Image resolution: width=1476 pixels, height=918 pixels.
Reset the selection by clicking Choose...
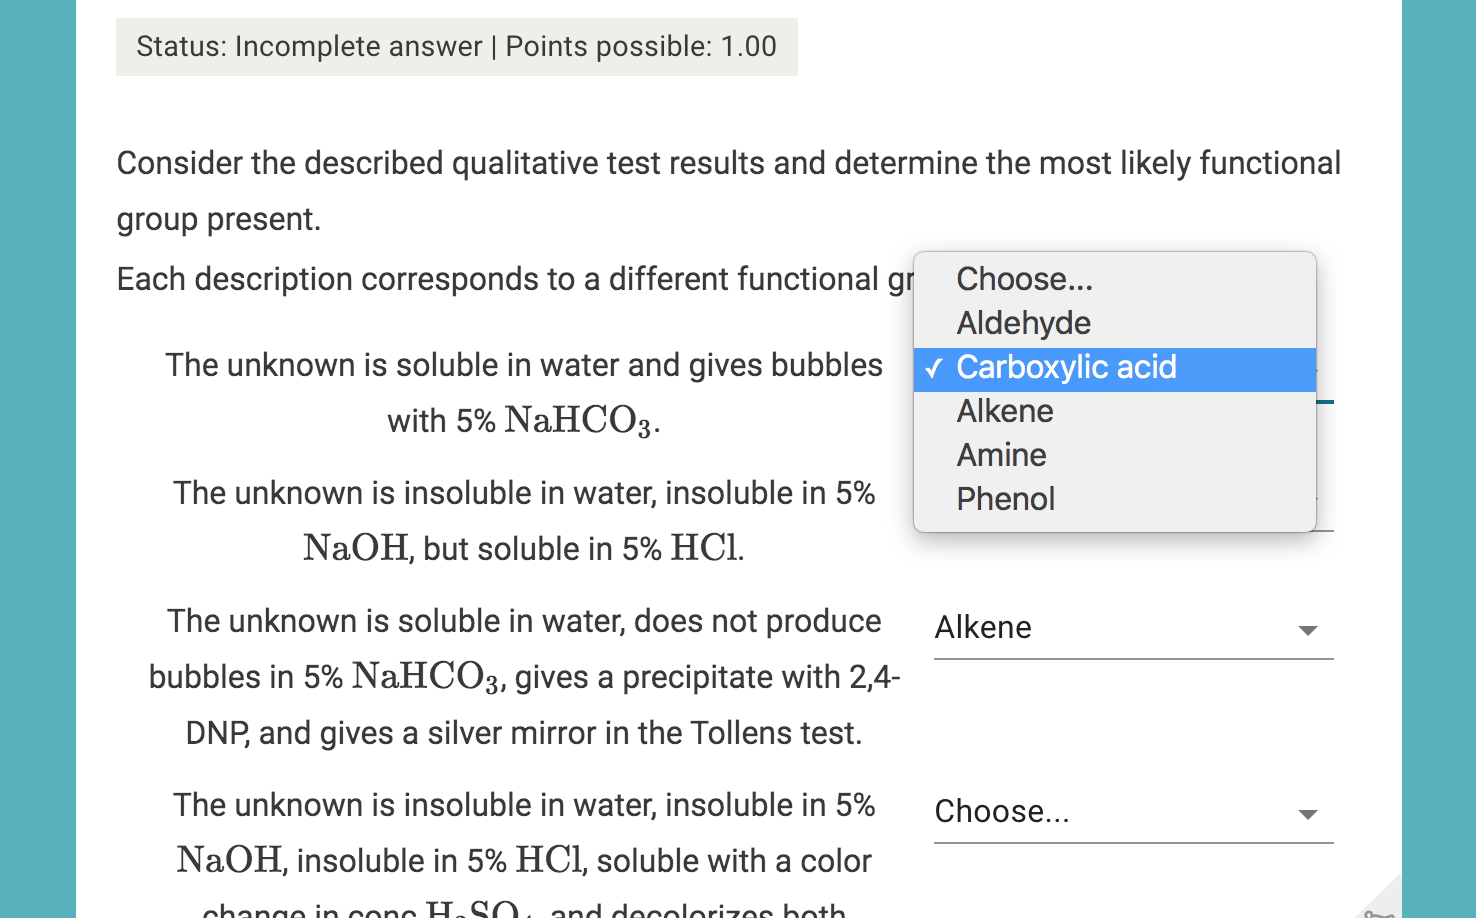pos(1024,279)
